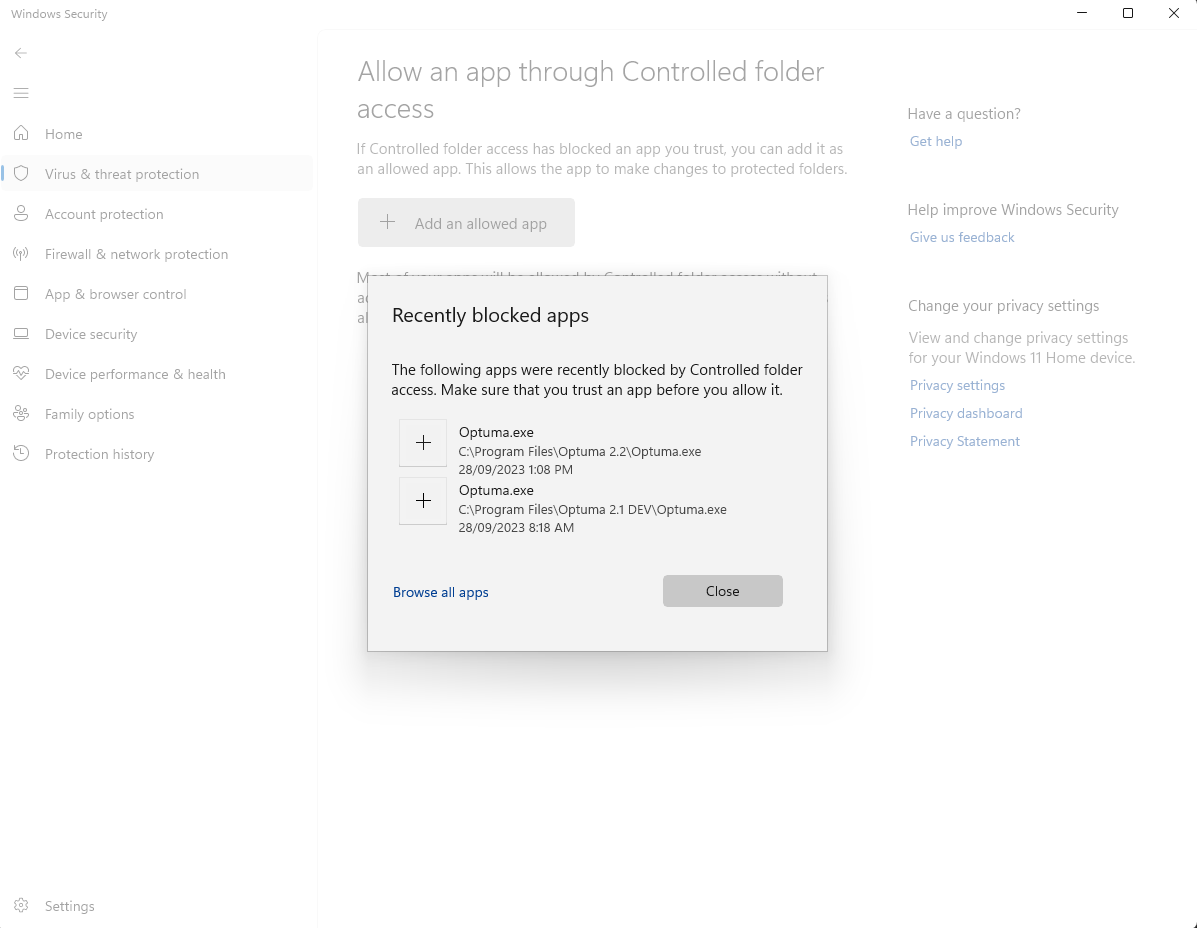This screenshot has height=928, width=1197.
Task: Click the Family options people icon
Action: [21, 414]
